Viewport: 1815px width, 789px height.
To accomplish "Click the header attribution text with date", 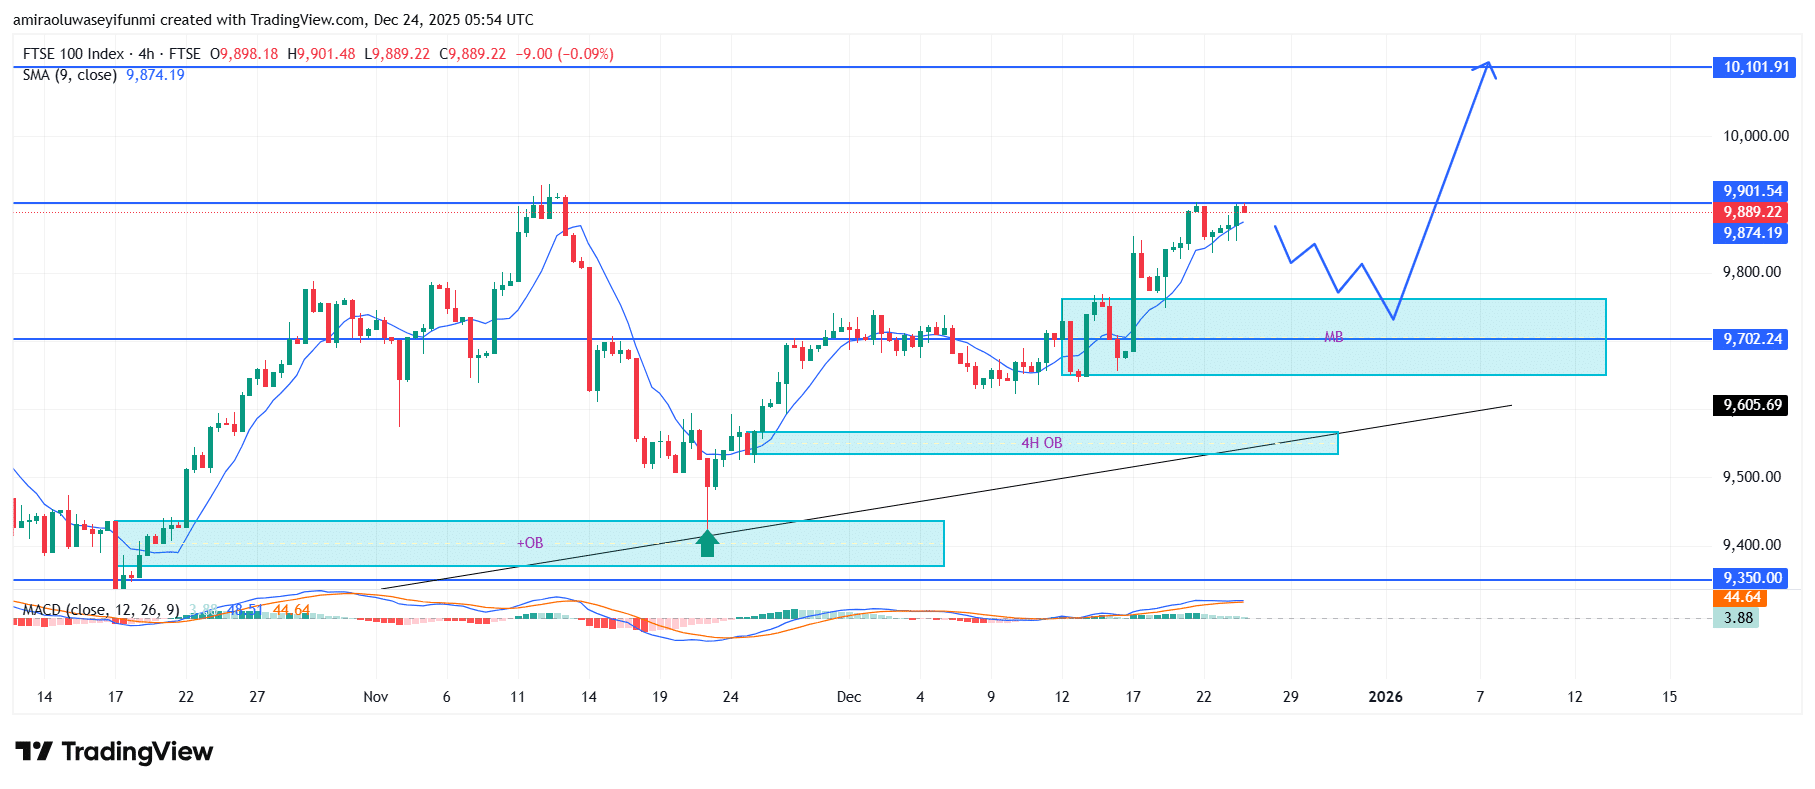I will [273, 20].
